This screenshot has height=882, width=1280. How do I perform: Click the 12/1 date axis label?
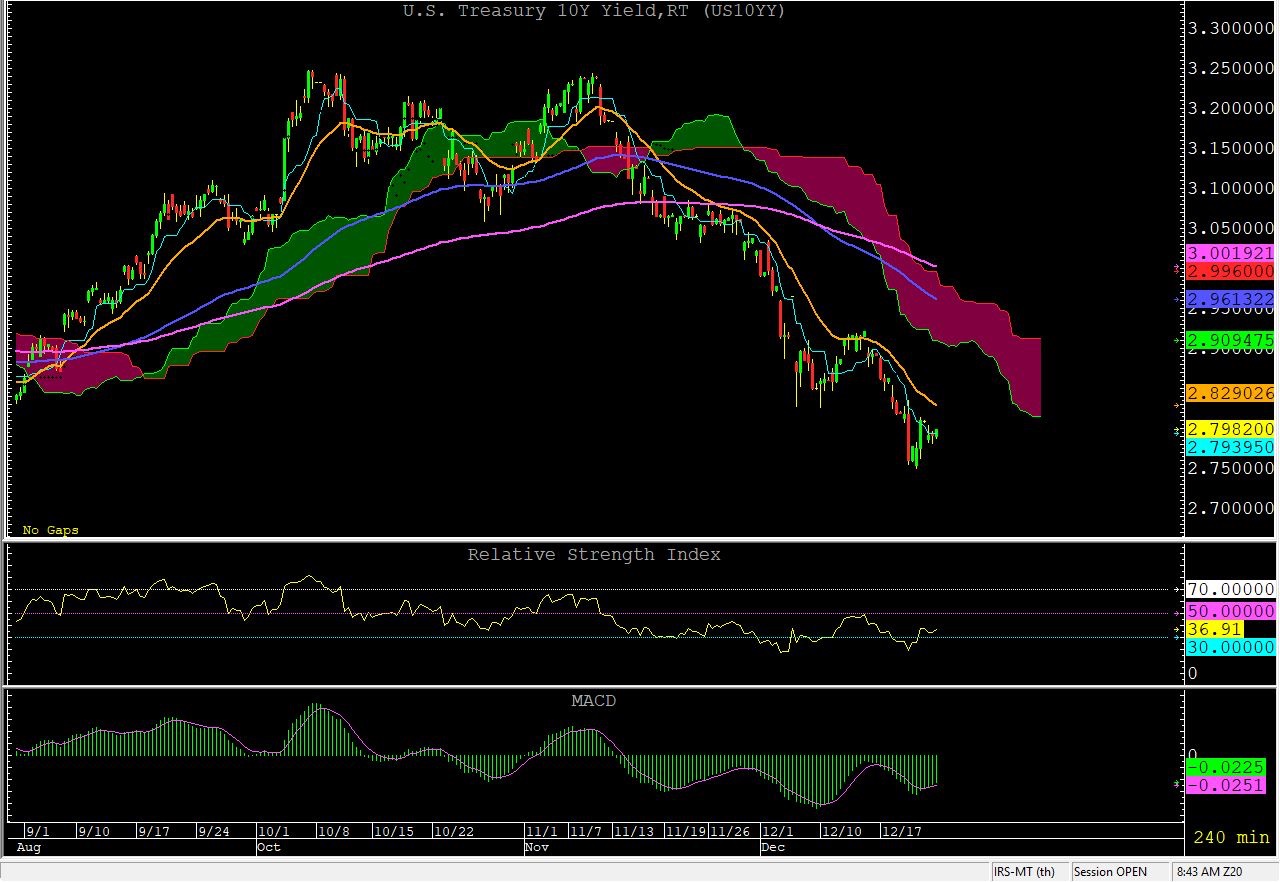point(777,832)
